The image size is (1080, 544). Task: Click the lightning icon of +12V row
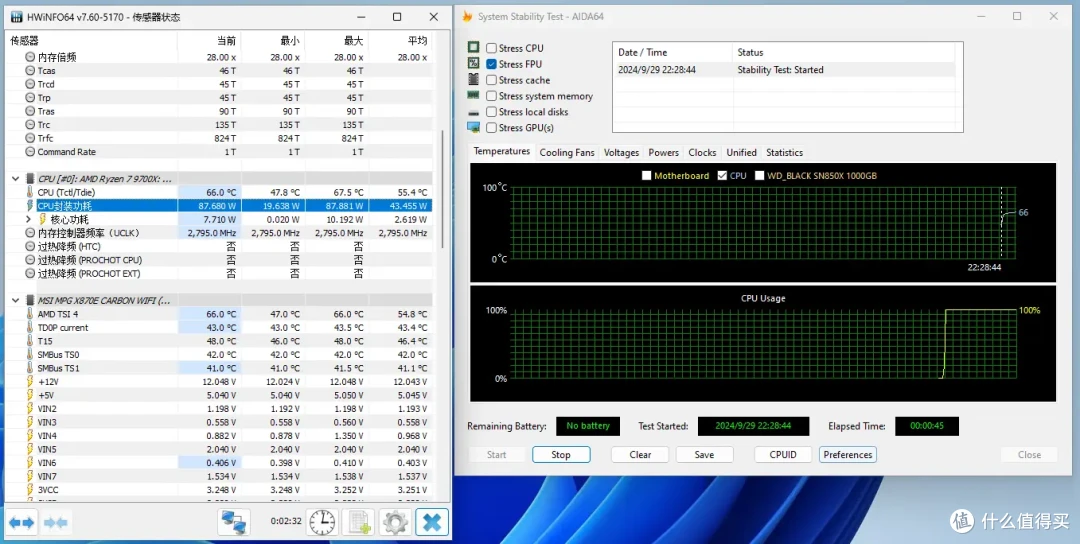pyautogui.click(x=30, y=381)
